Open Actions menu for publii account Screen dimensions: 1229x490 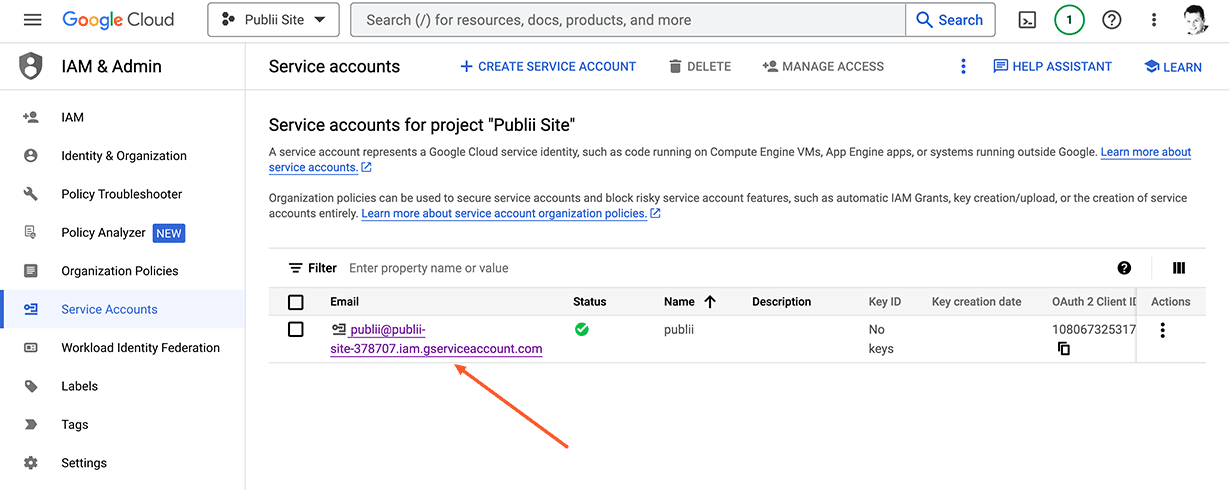1162,330
